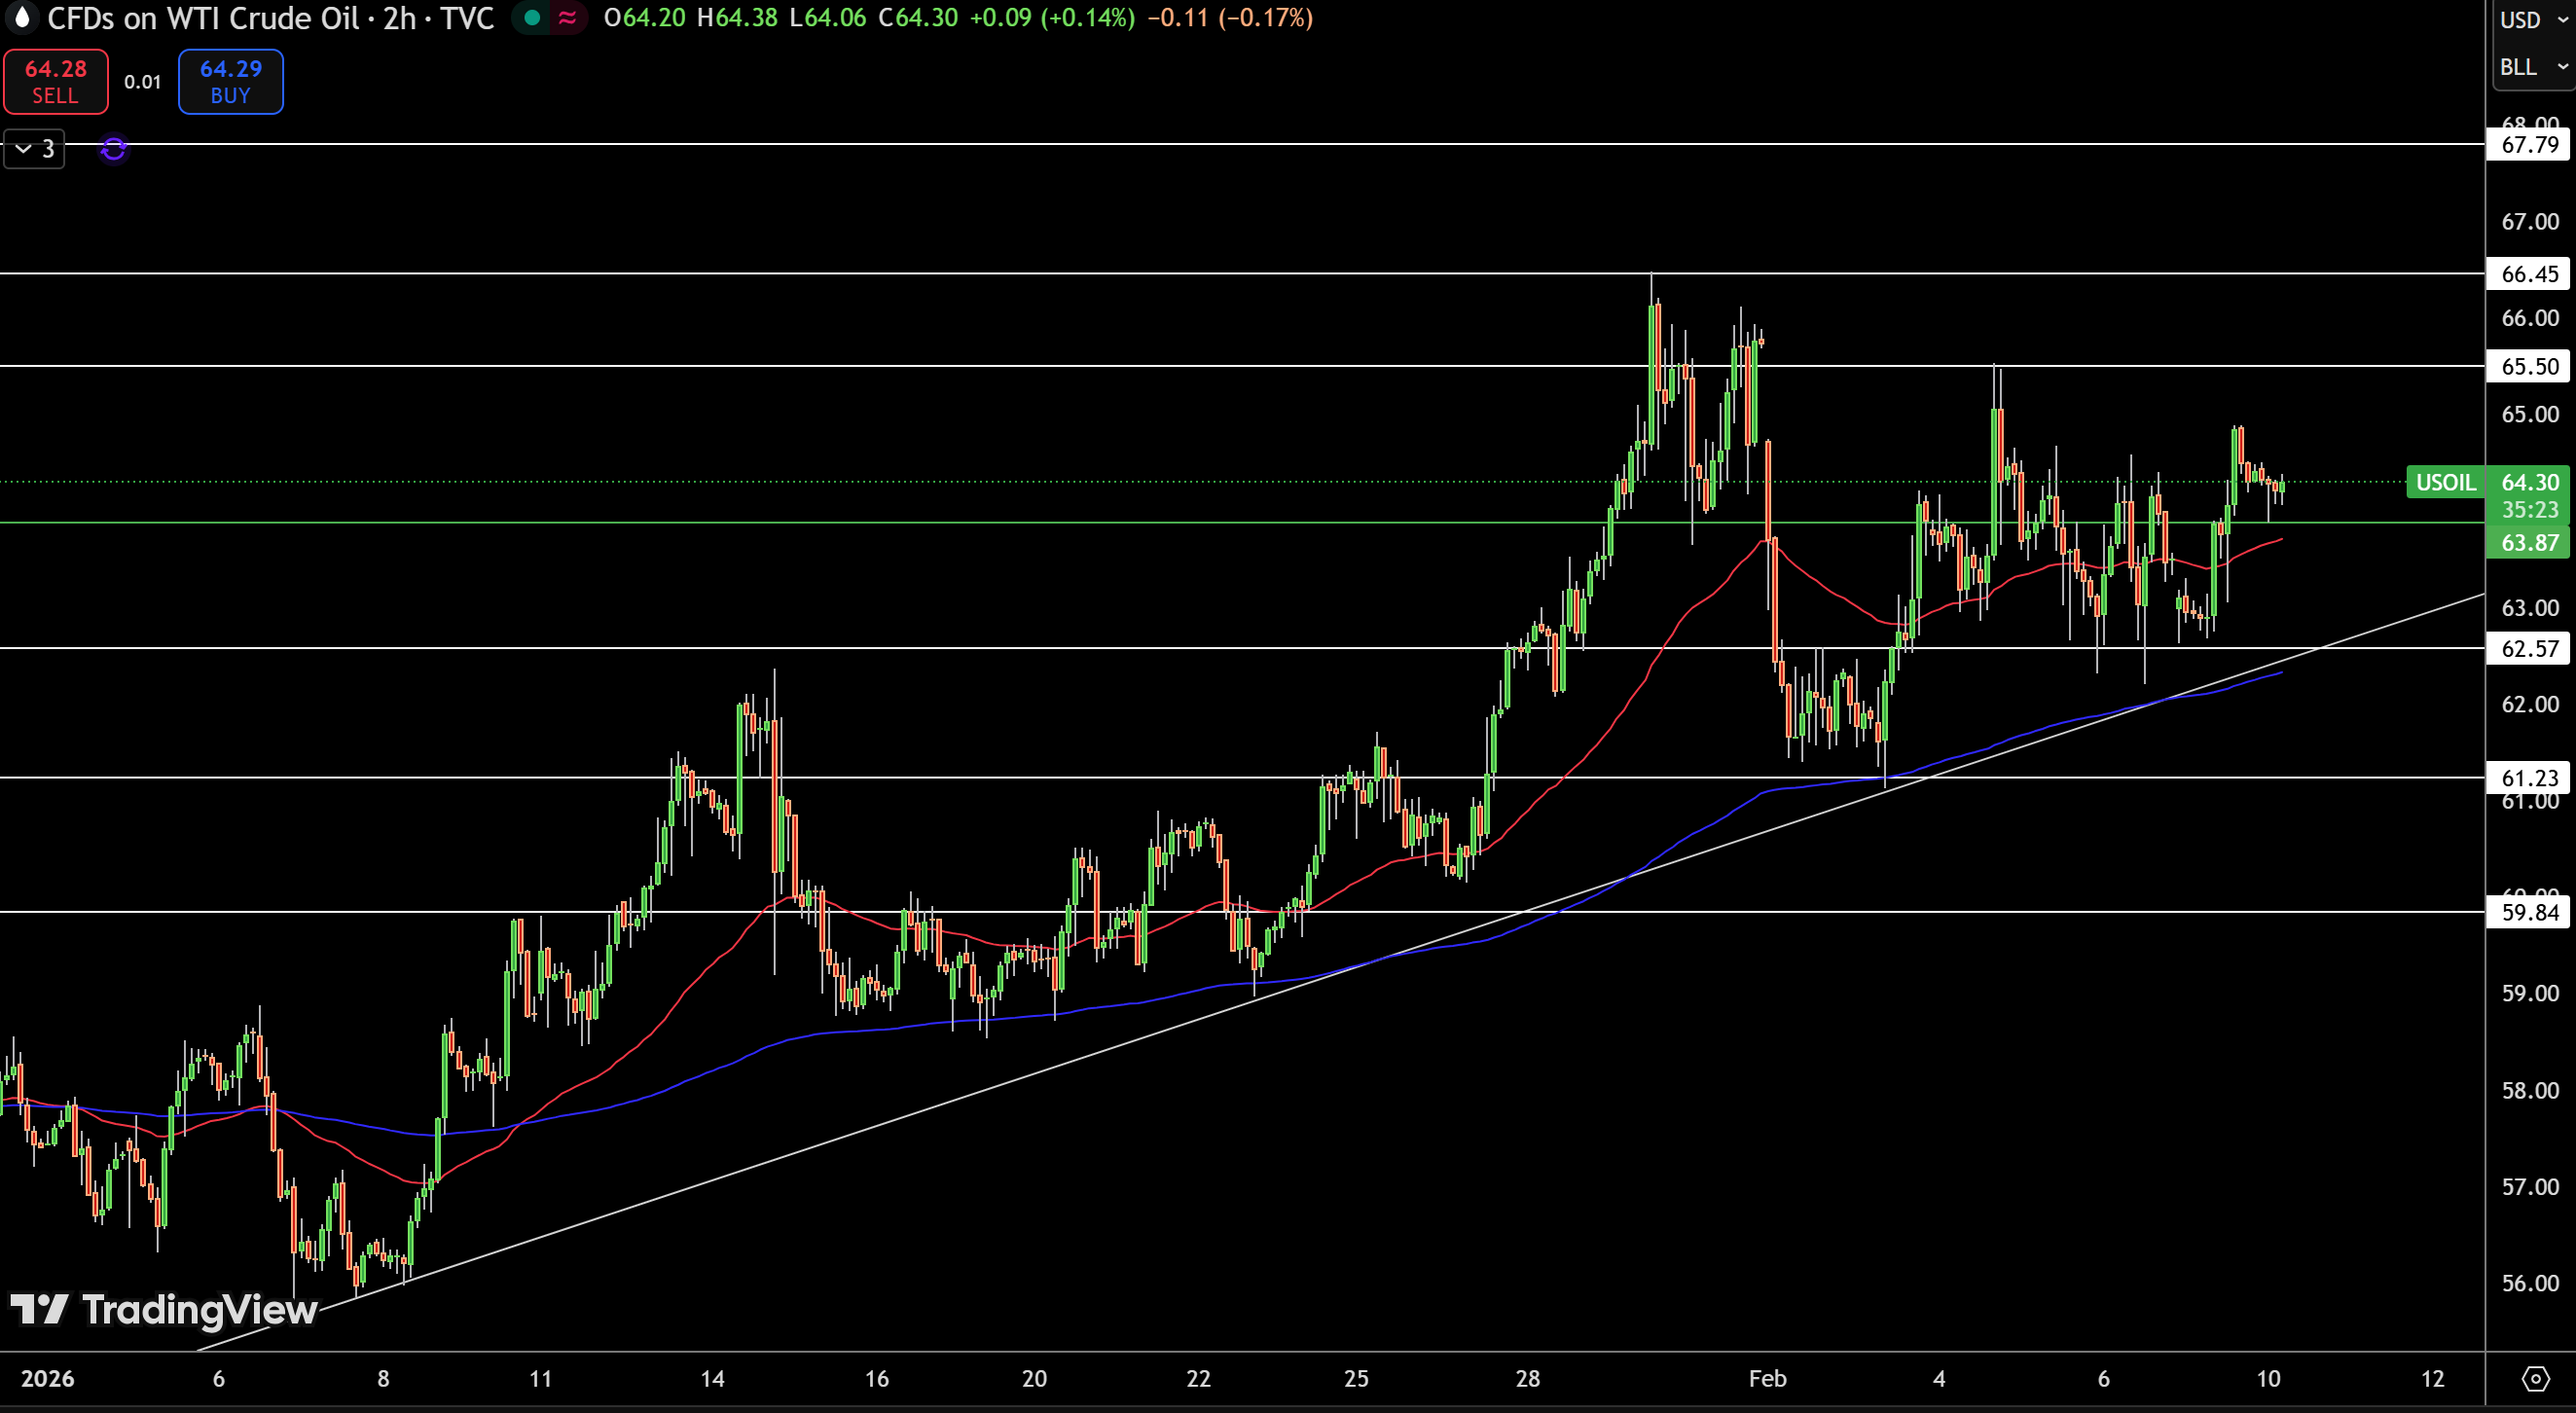Click the 63.00 price axis label

(x=2530, y=608)
